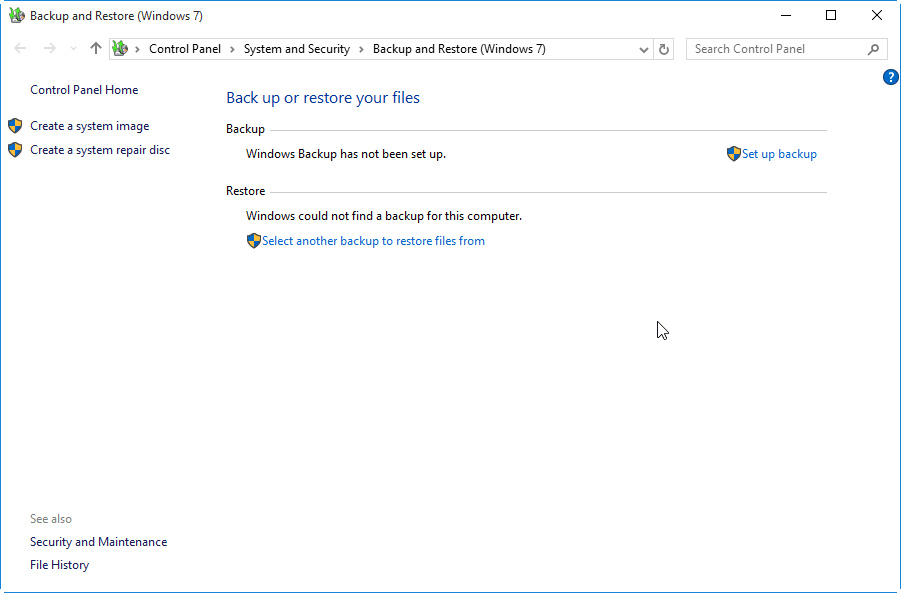Viewport: 901px width, 593px height.
Task: Click shield icon beside Select another backup
Action: tap(253, 241)
